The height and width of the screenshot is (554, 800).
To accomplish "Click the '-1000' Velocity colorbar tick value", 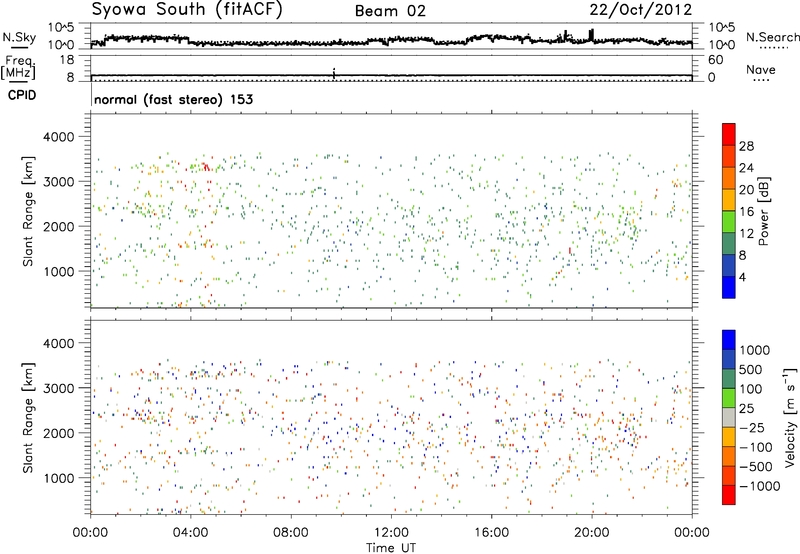I will coord(760,486).
